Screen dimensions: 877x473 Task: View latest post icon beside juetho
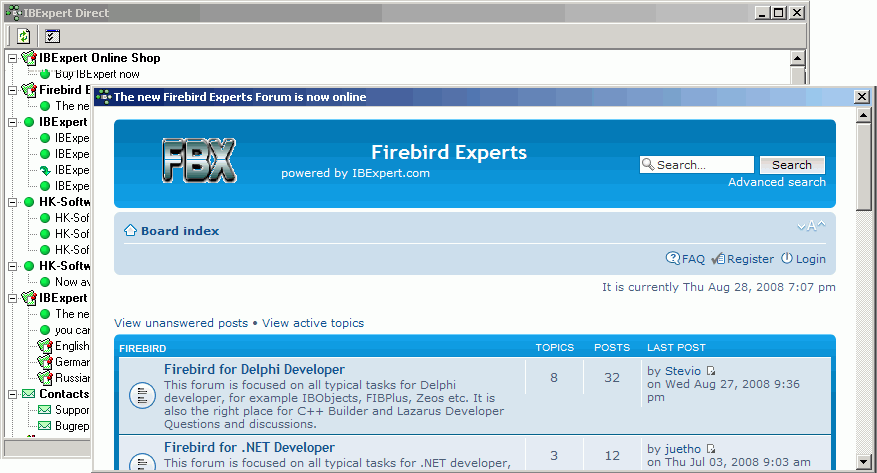pyautogui.click(x=711, y=448)
